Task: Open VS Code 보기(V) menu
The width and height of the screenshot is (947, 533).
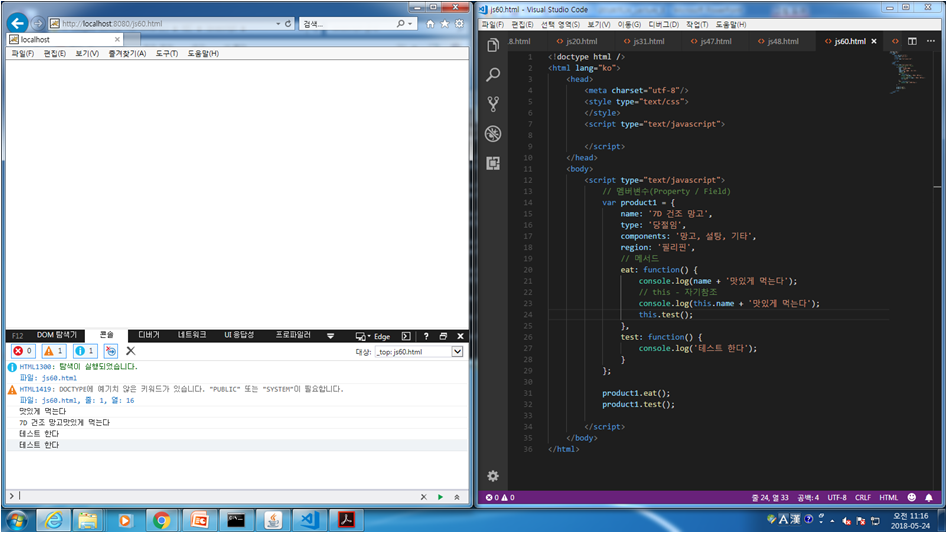Action: [x=599, y=25]
